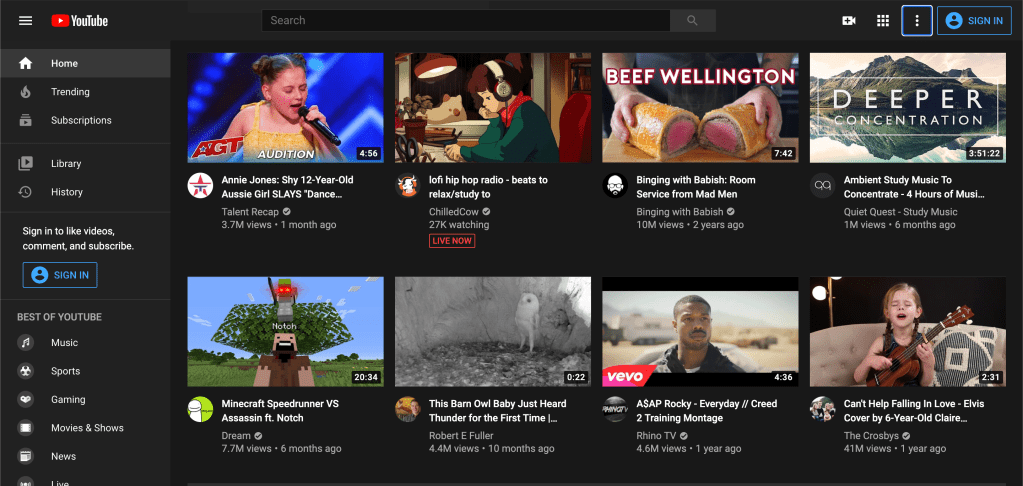Click the top-right SIGN IN button
The width and height of the screenshot is (1023, 486).
point(974,20)
